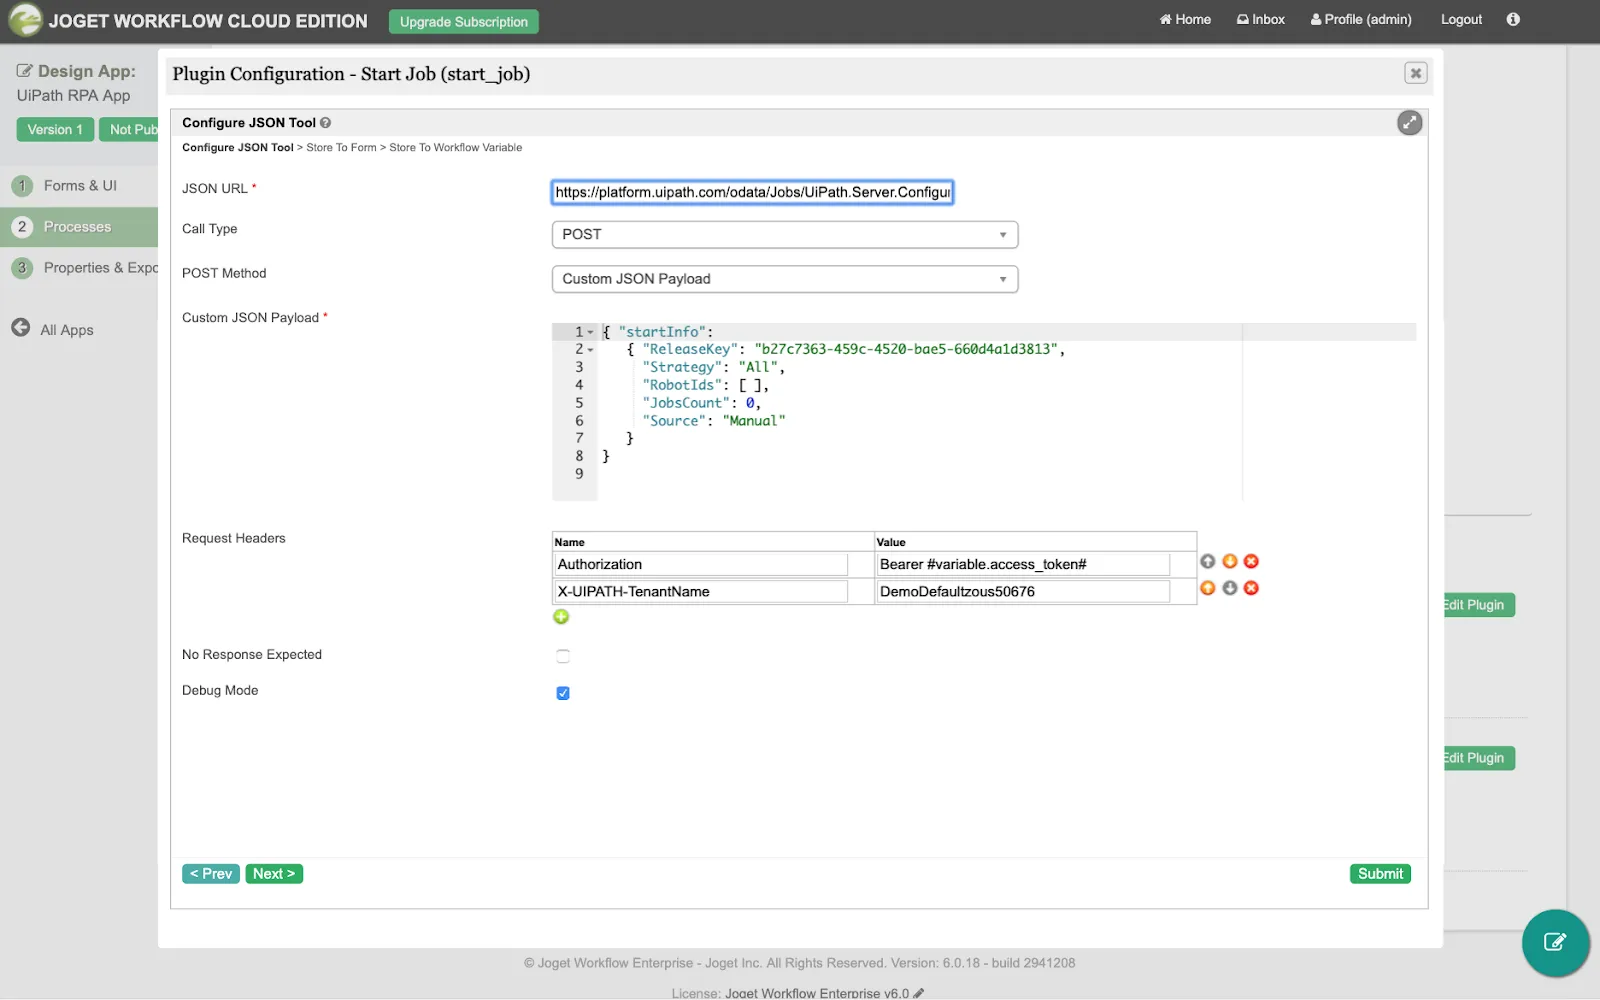Enable the No Response Expected checkbox
This screenshot has height=1000, width=1600.
pyautogui.click(x=563, y=656)
